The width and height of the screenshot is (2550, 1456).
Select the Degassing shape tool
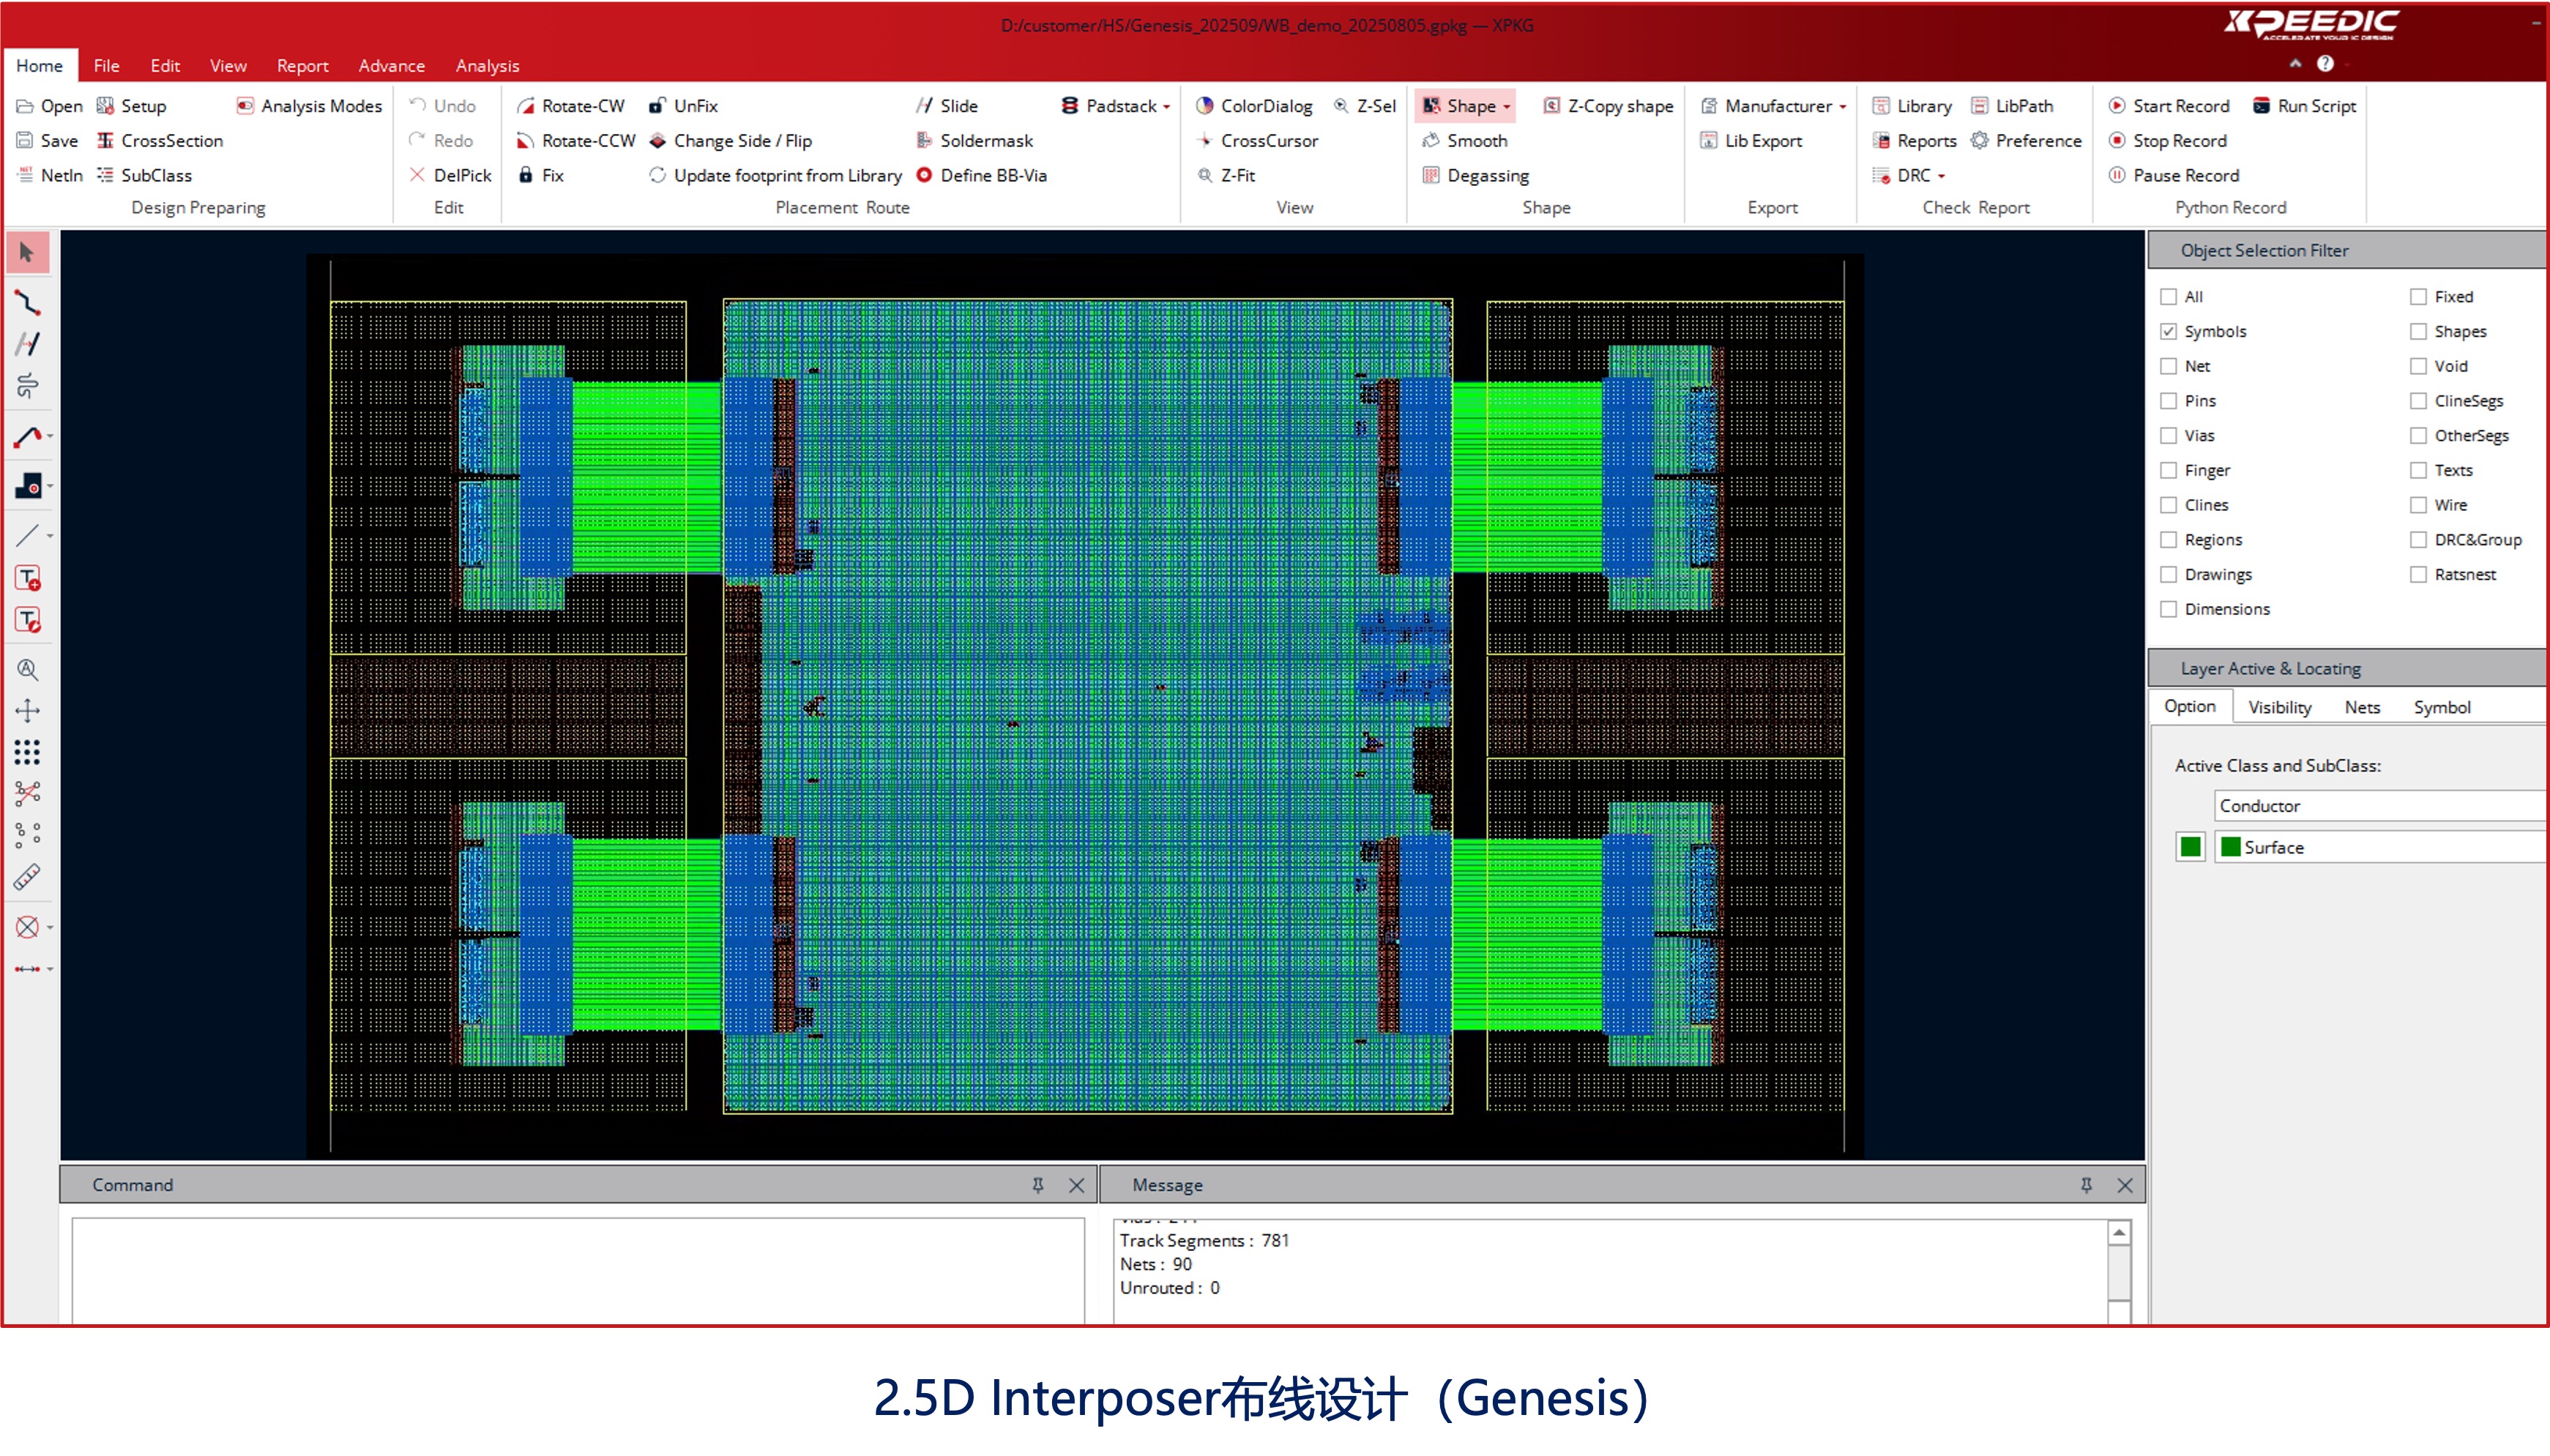tap(1475, 176)
